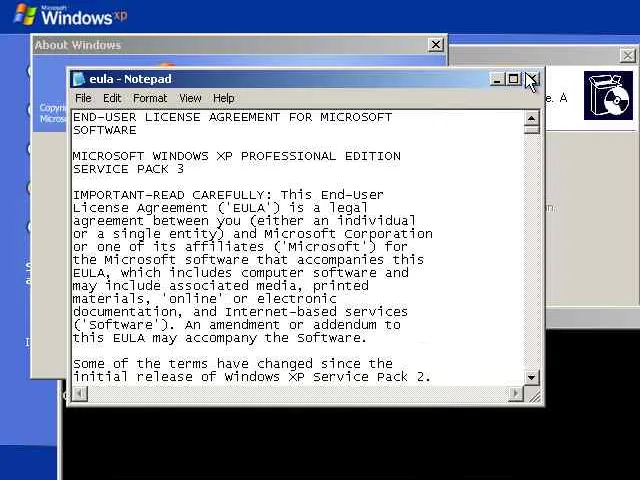Open the Format menu in Notepad
The height and width of the screenshot is (480, 640).
150,98
